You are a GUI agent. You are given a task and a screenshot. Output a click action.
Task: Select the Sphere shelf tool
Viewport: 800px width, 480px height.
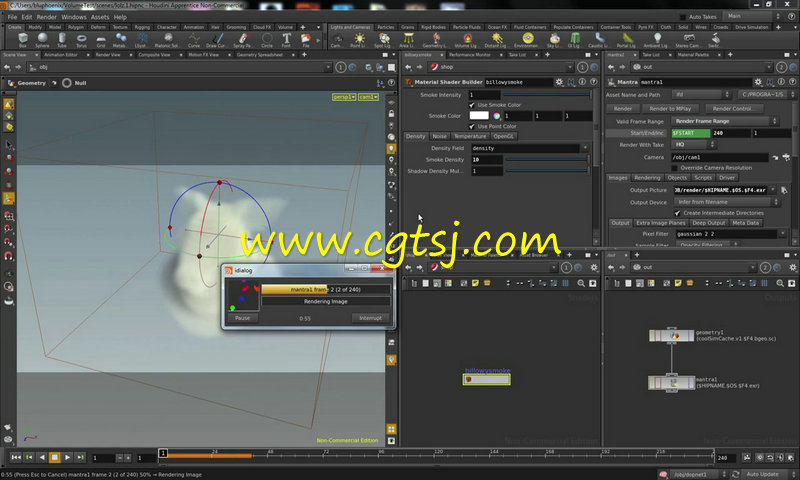42,40
